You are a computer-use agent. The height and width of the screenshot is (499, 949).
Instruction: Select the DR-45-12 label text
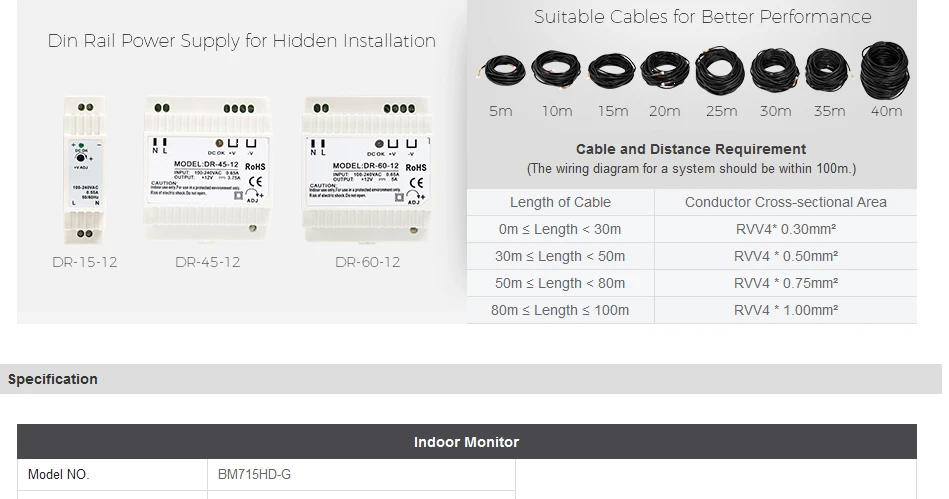[x=208, y=262]
